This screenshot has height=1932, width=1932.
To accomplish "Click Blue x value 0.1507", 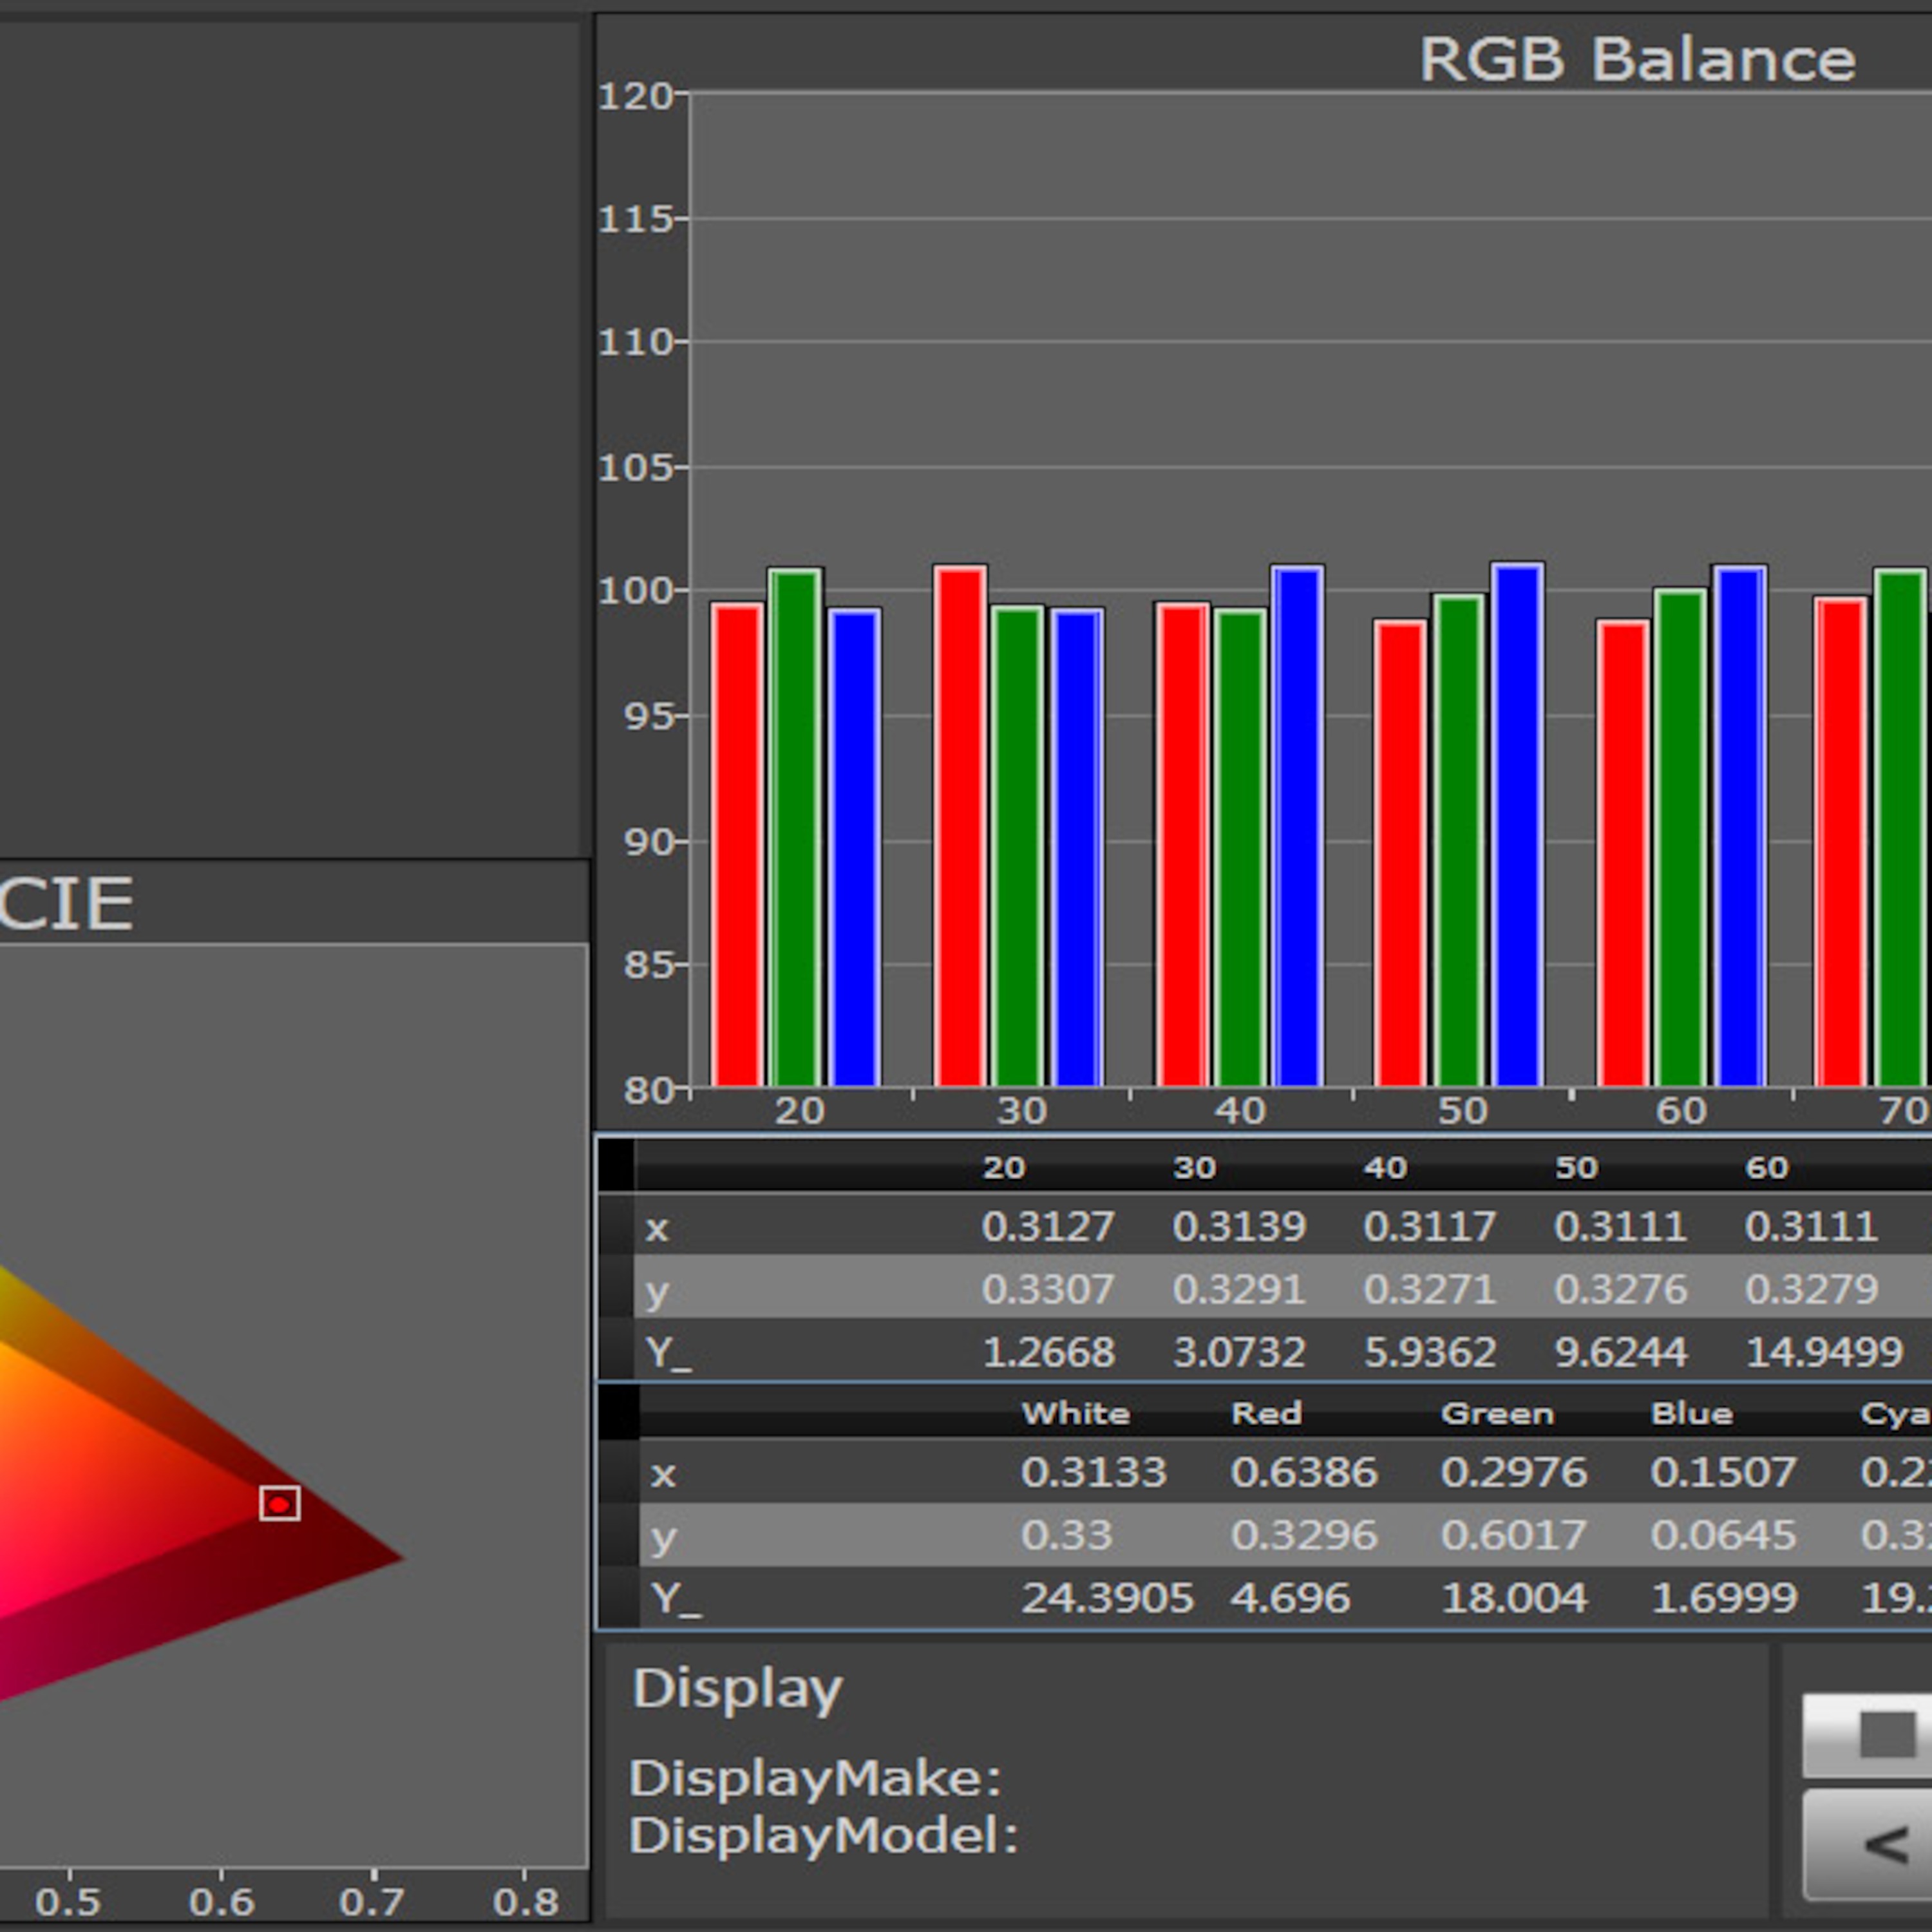I will coord(1724,1472).
